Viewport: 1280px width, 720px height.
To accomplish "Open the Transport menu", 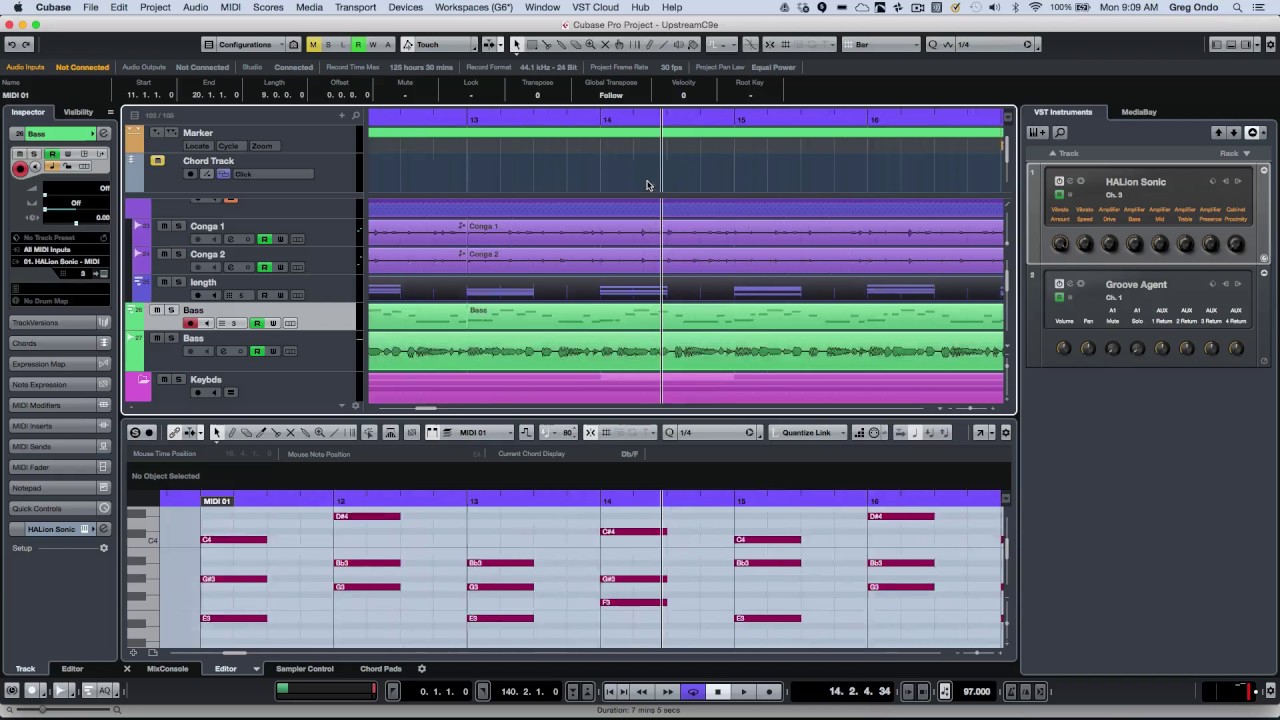I will click(355, 7).
